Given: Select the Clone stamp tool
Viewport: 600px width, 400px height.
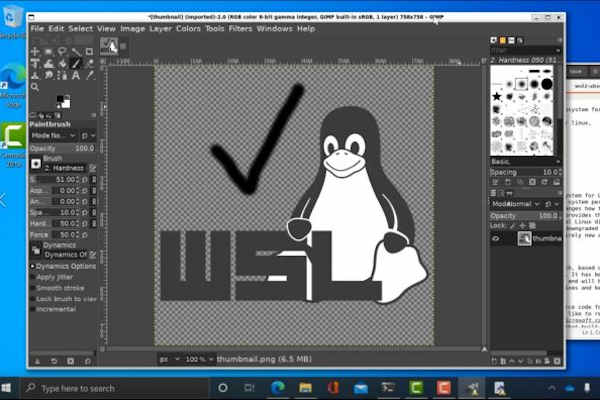Looking at the screenshot, I should [35, 75].
